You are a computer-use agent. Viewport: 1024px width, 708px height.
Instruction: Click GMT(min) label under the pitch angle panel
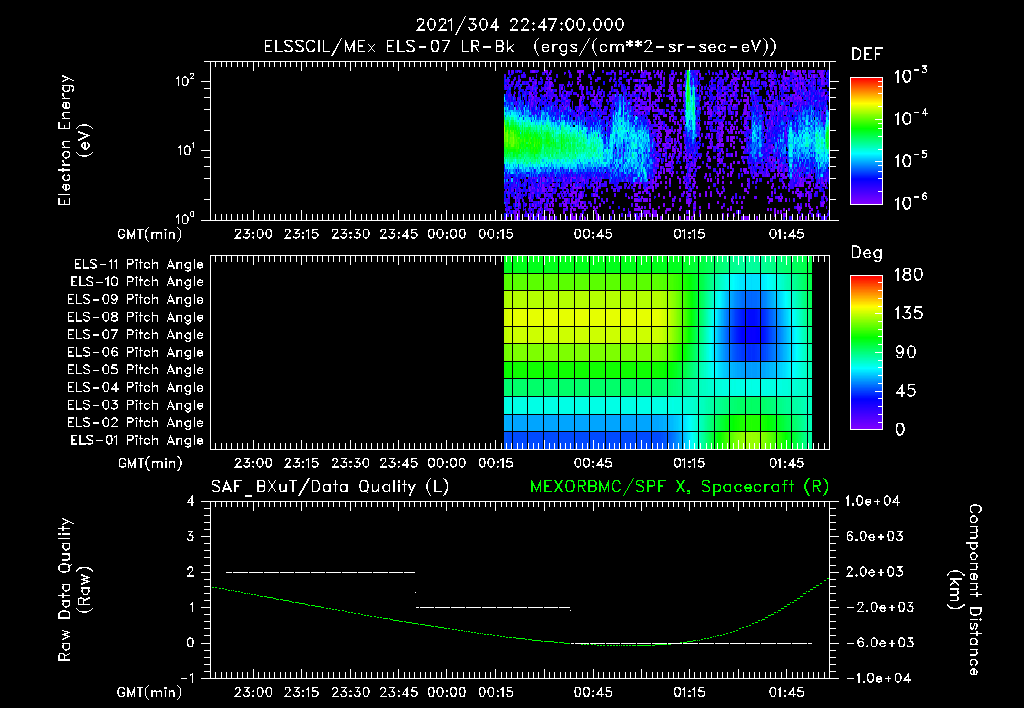click(x=150, y=463)
